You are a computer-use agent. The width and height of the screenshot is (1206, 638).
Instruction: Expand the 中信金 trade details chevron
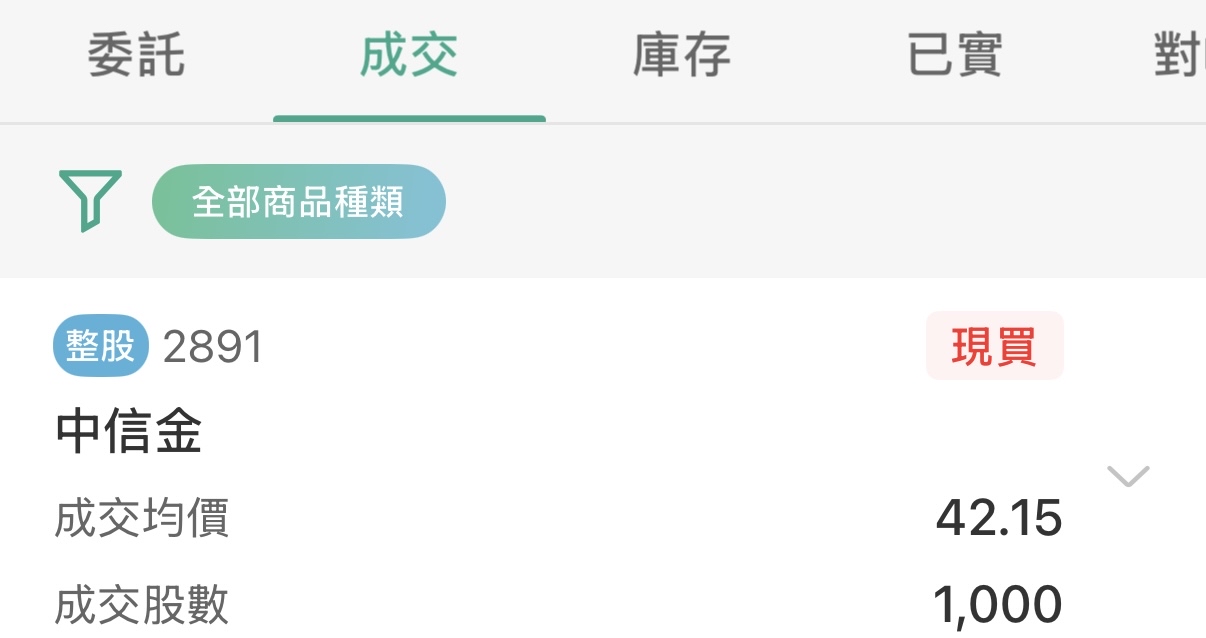click(1129, 476)
